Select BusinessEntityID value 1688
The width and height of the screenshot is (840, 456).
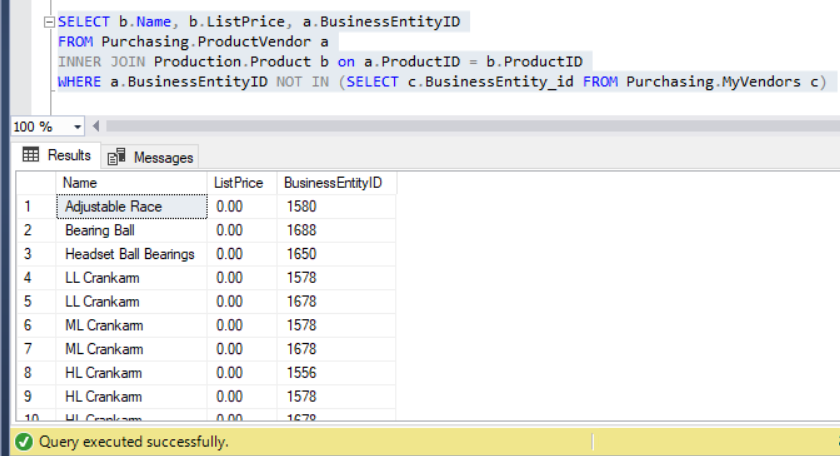click(x=336, y=230)
